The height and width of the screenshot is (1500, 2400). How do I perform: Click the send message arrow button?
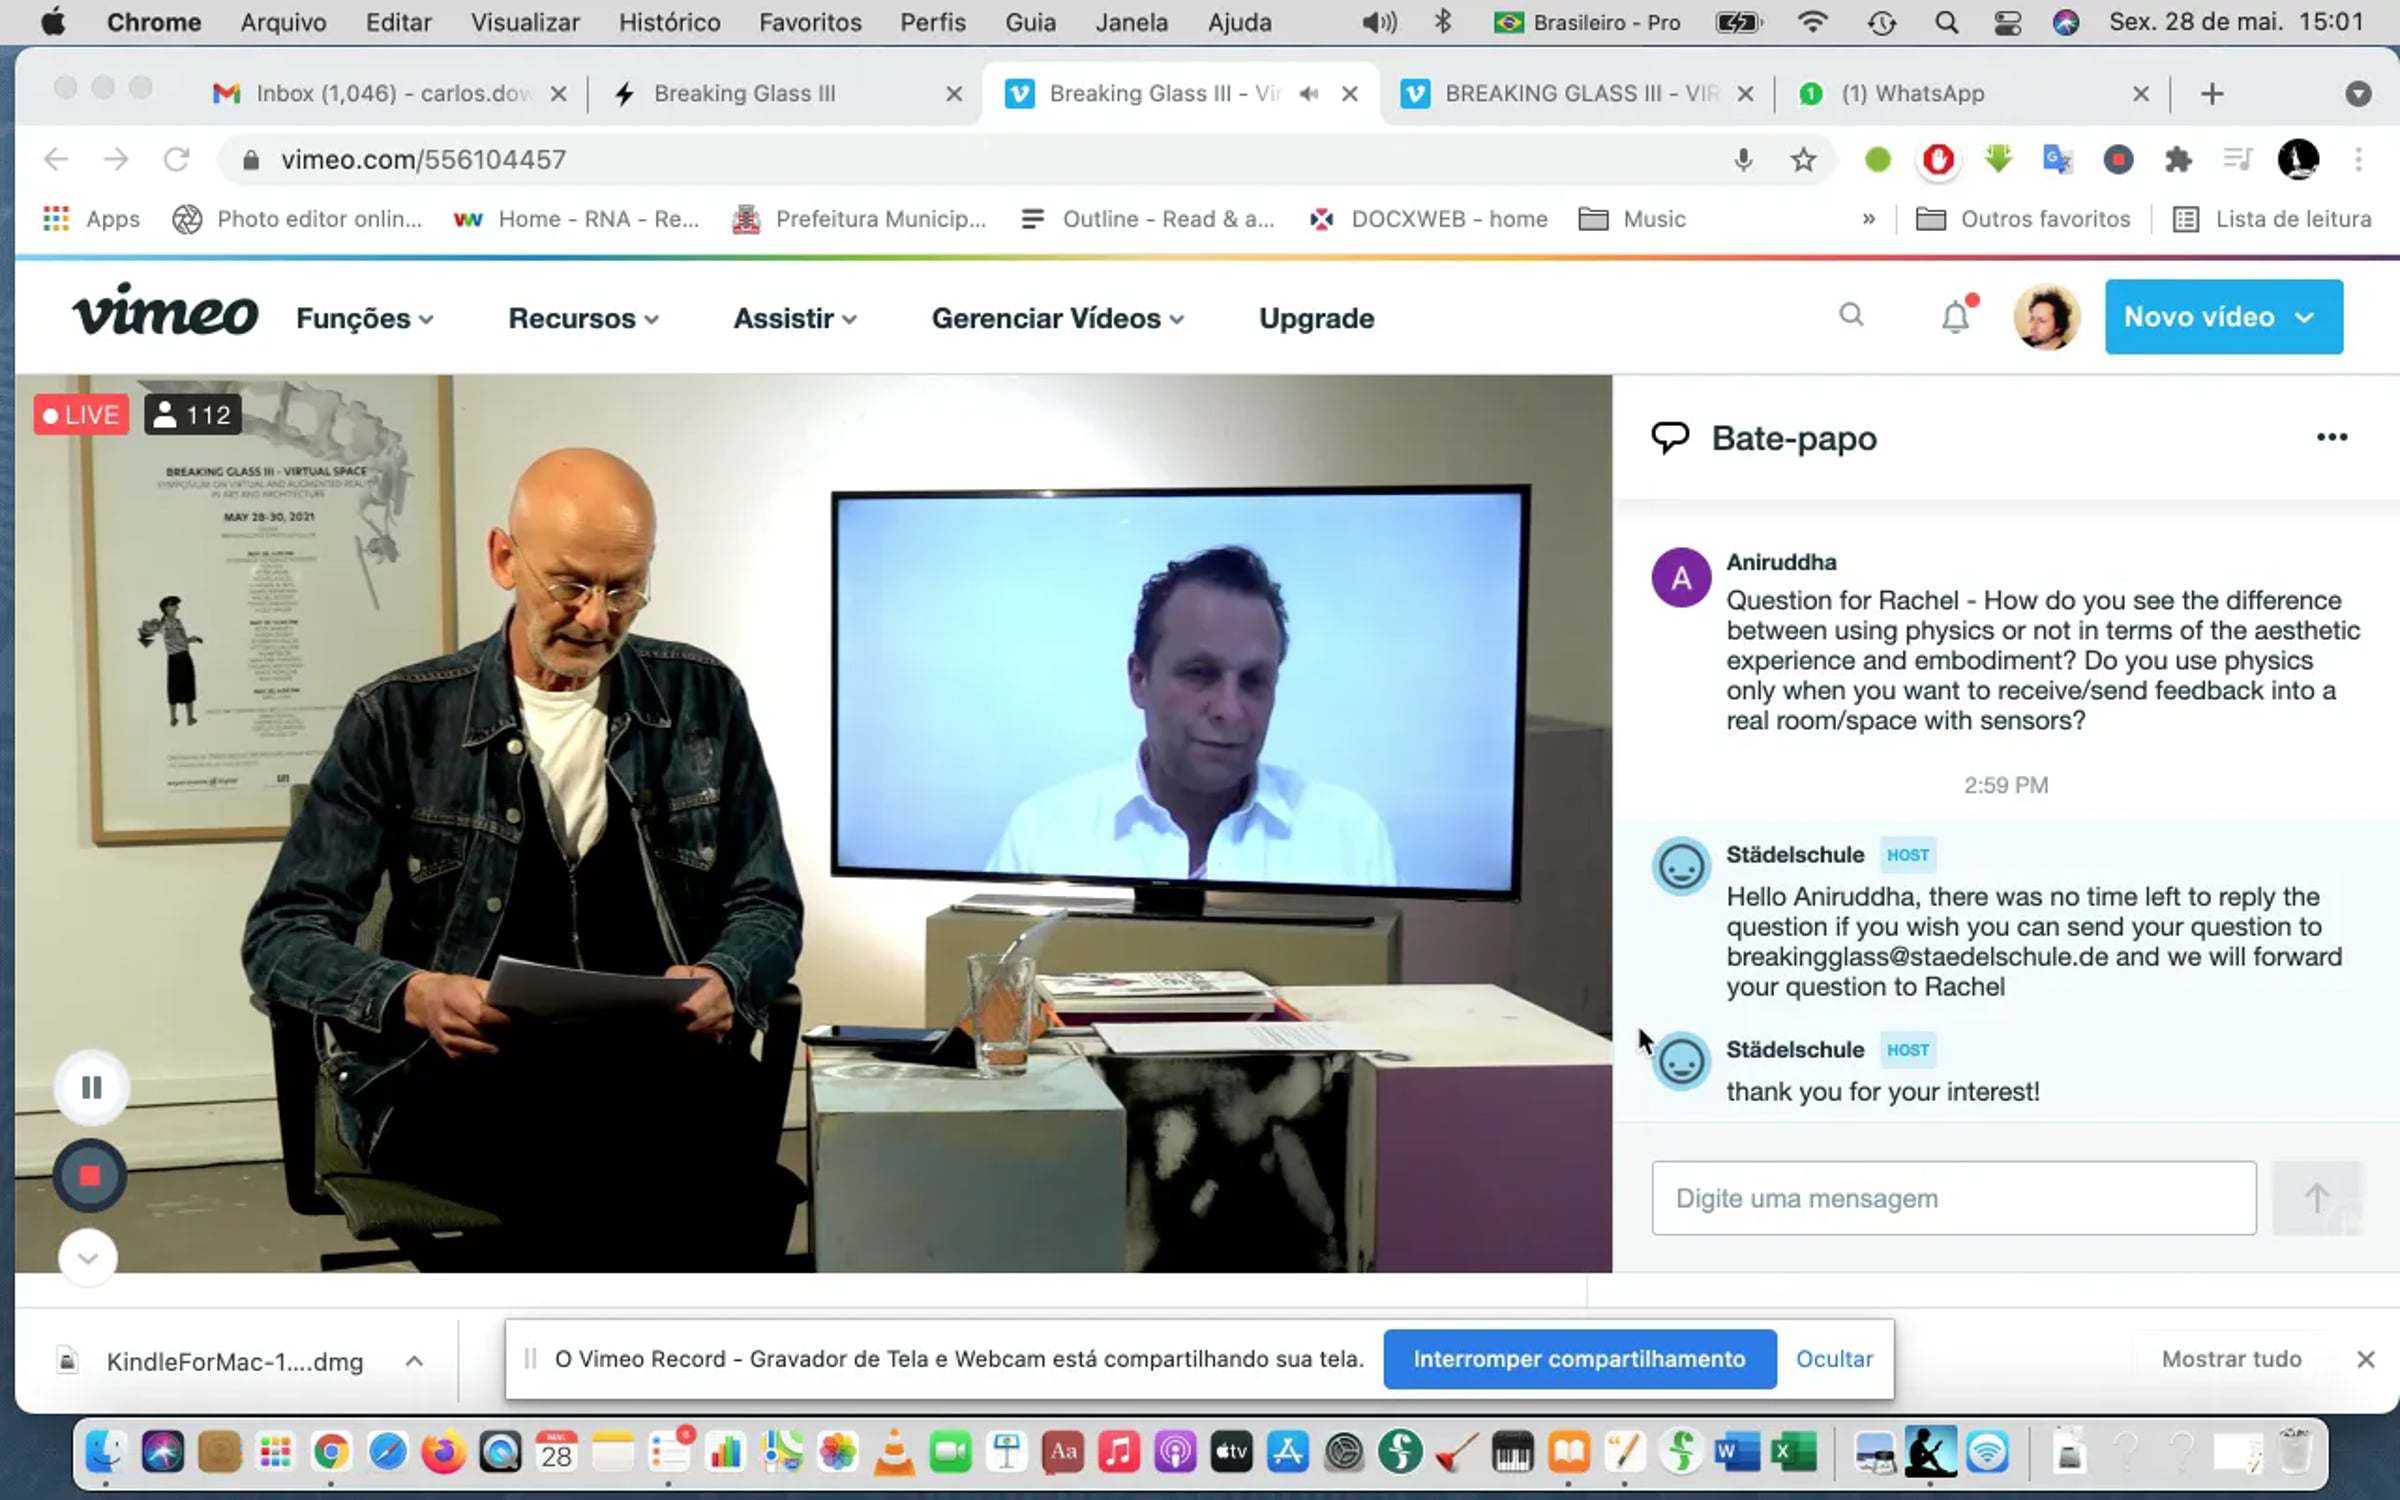(x=2316, y=1197)
